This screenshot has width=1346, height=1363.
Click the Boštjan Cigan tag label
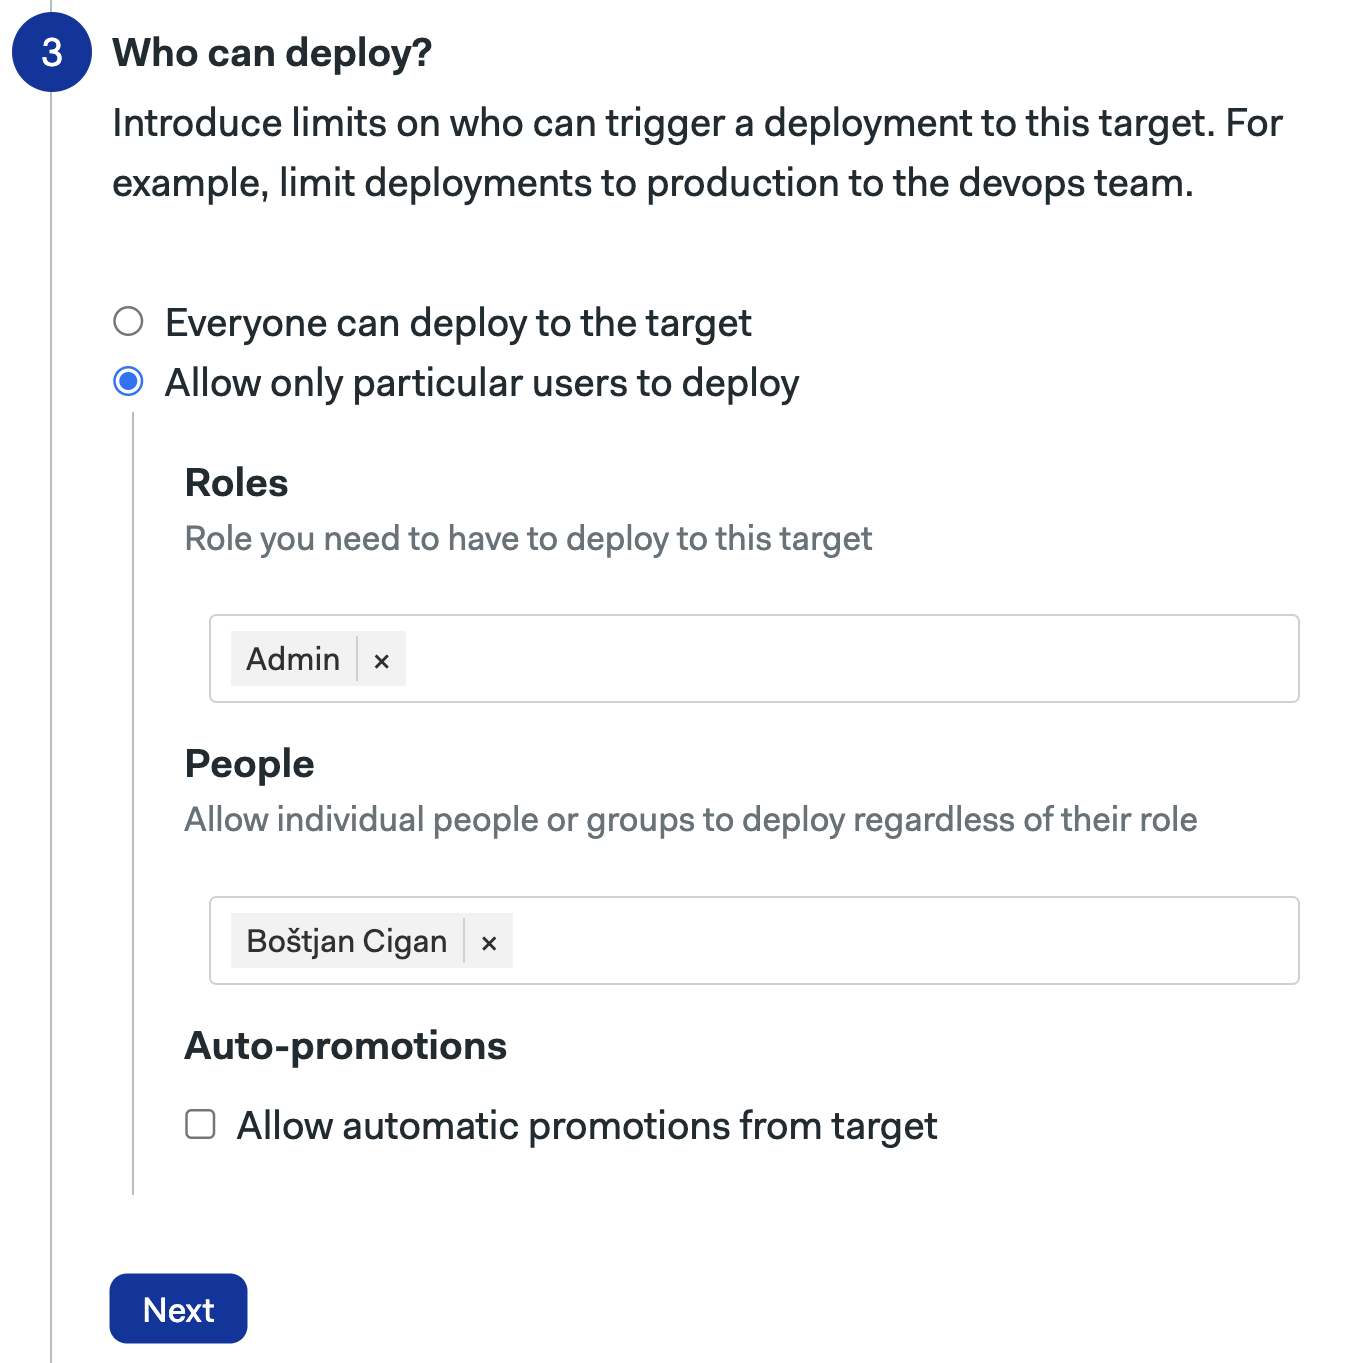coord(346,941)
